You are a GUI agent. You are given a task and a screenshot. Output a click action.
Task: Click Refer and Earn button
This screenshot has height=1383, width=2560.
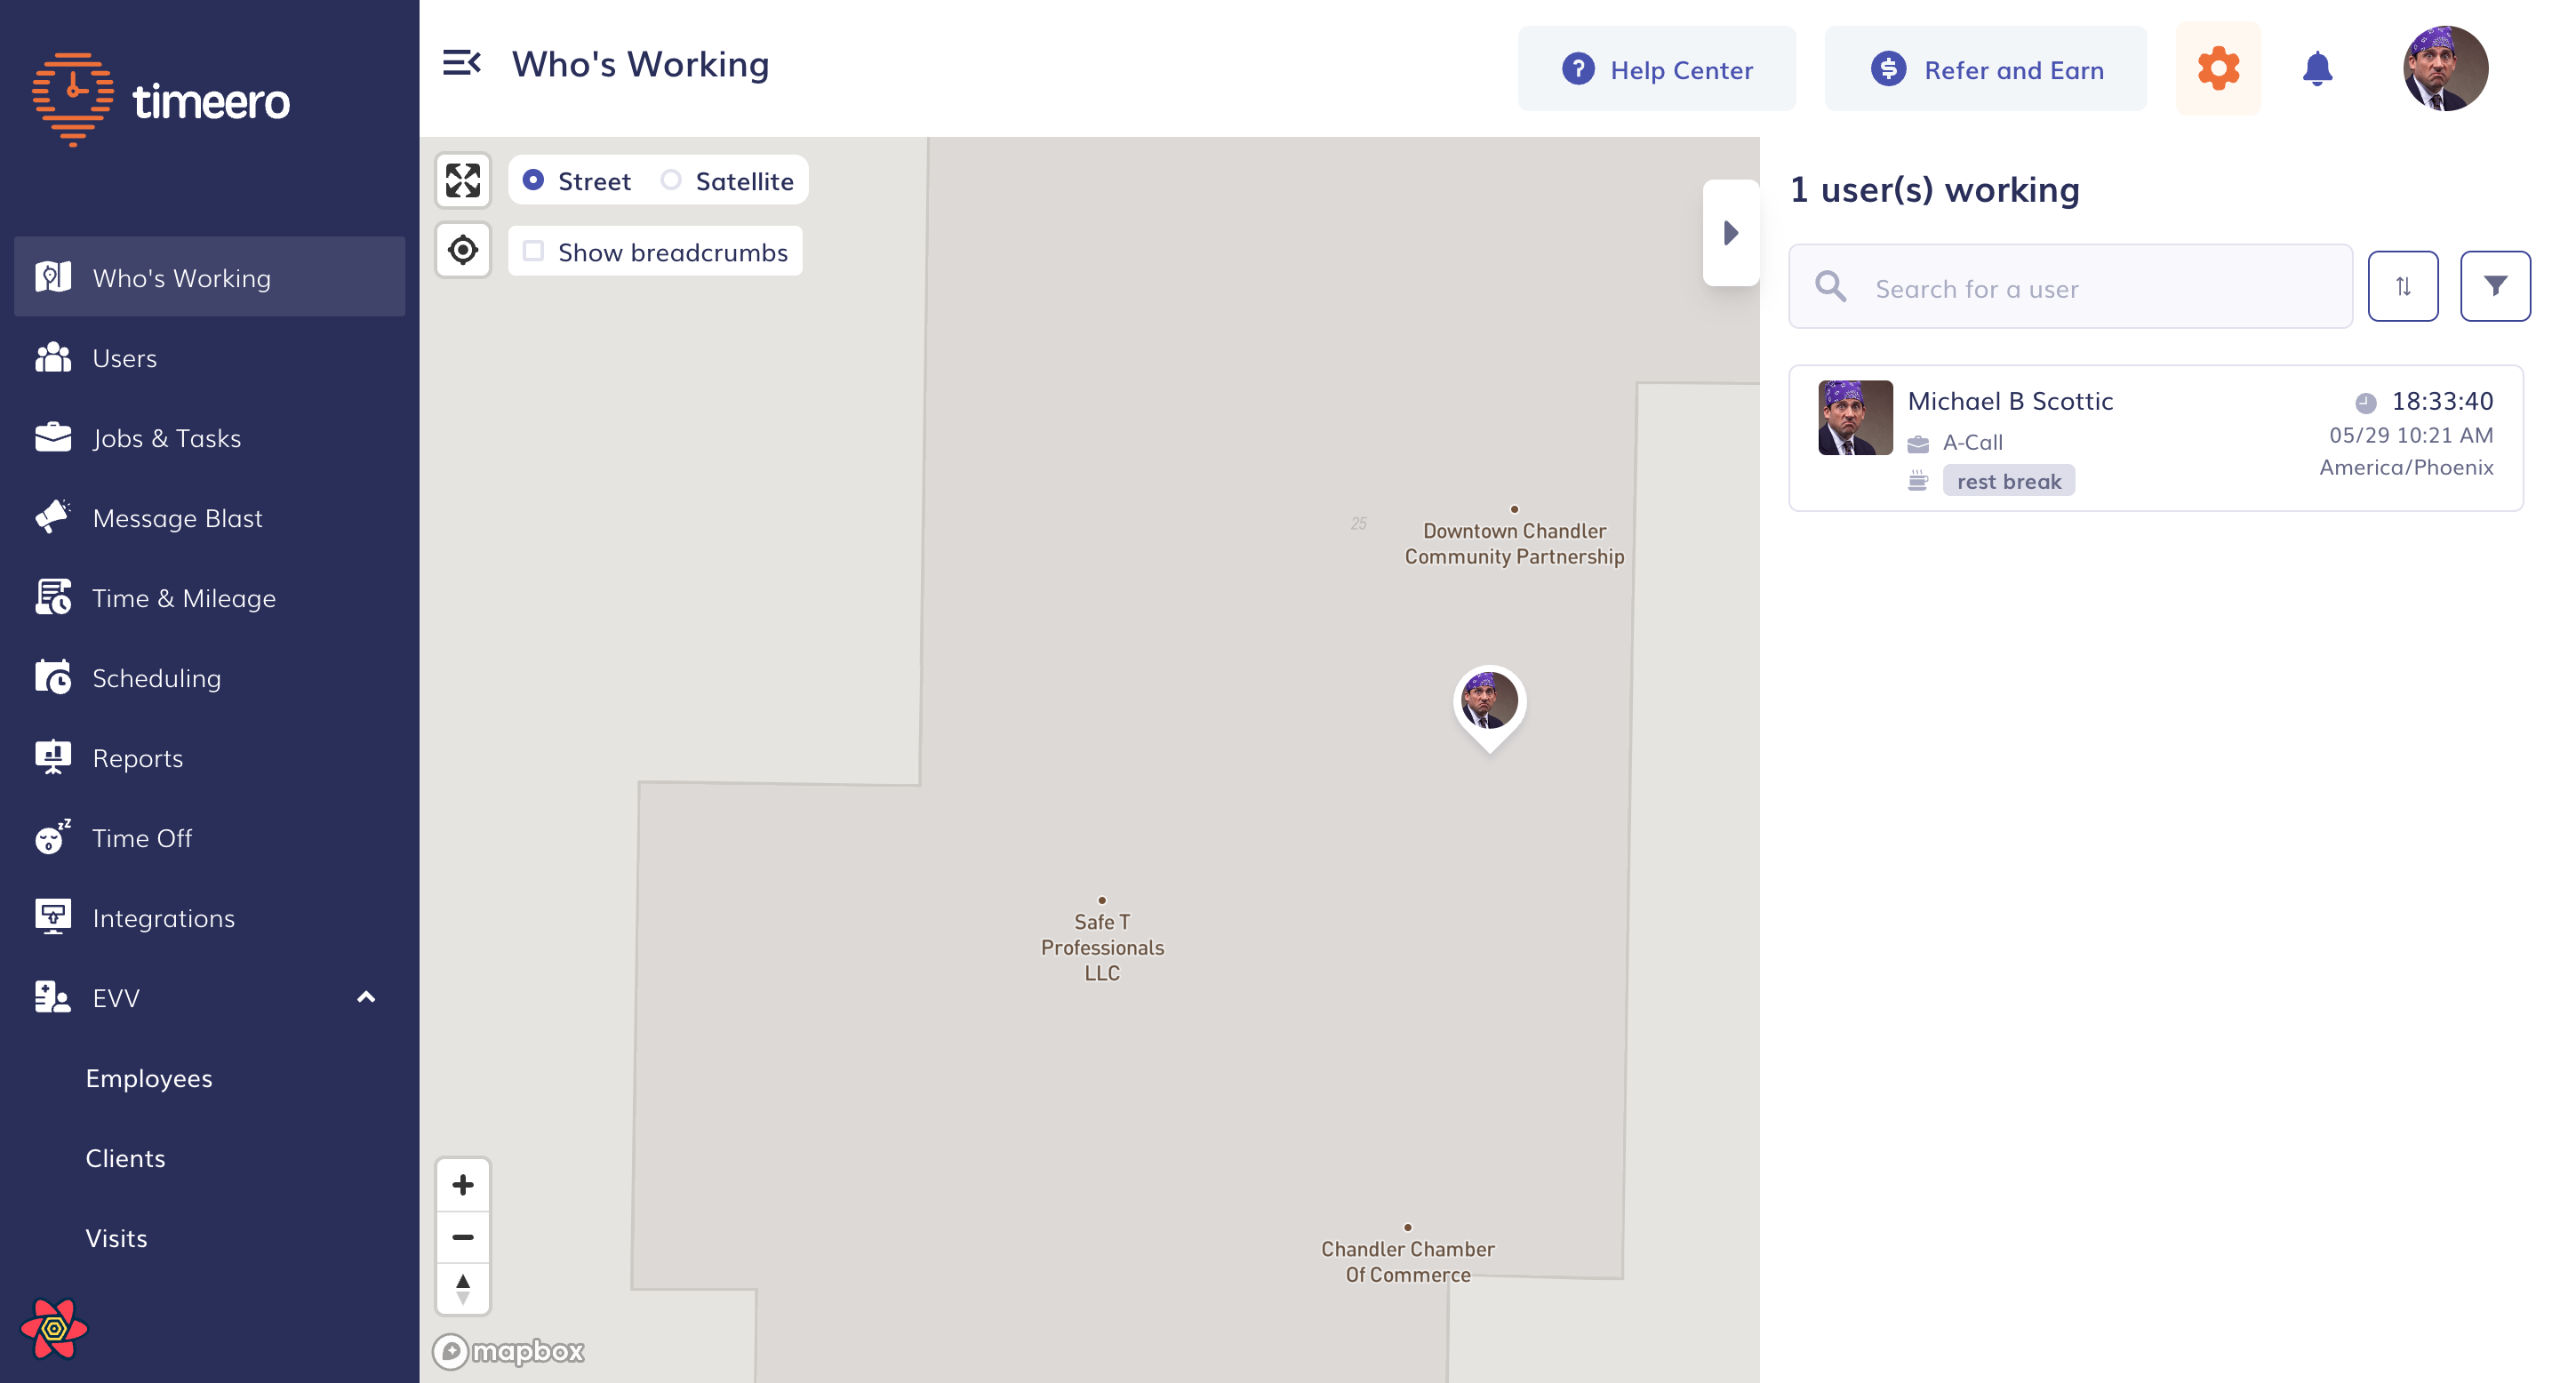(x=1985, y=69)
